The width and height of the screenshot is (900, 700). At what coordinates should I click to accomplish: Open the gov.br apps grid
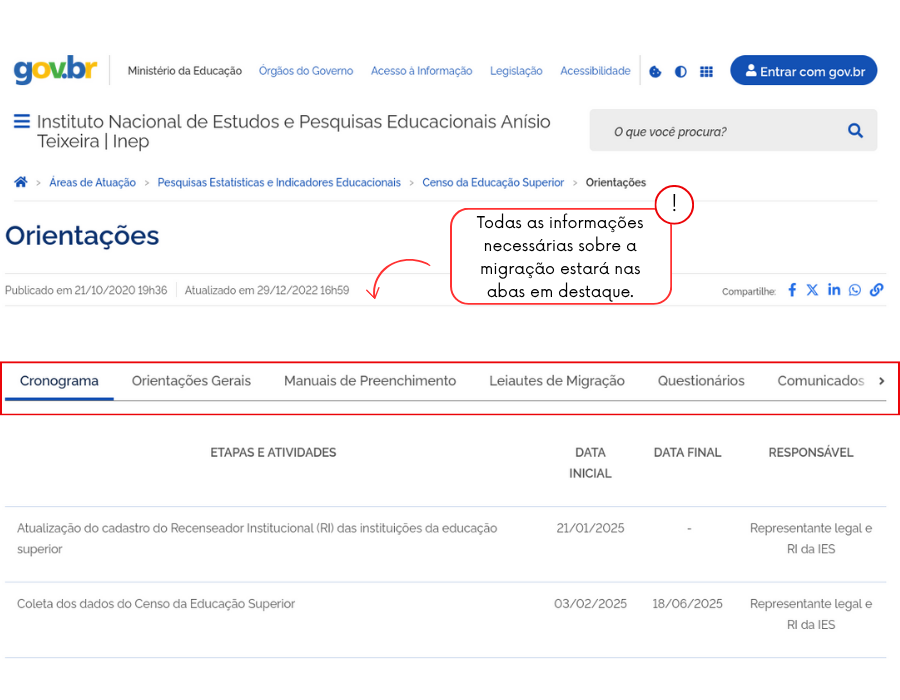(x=706, y=72)
